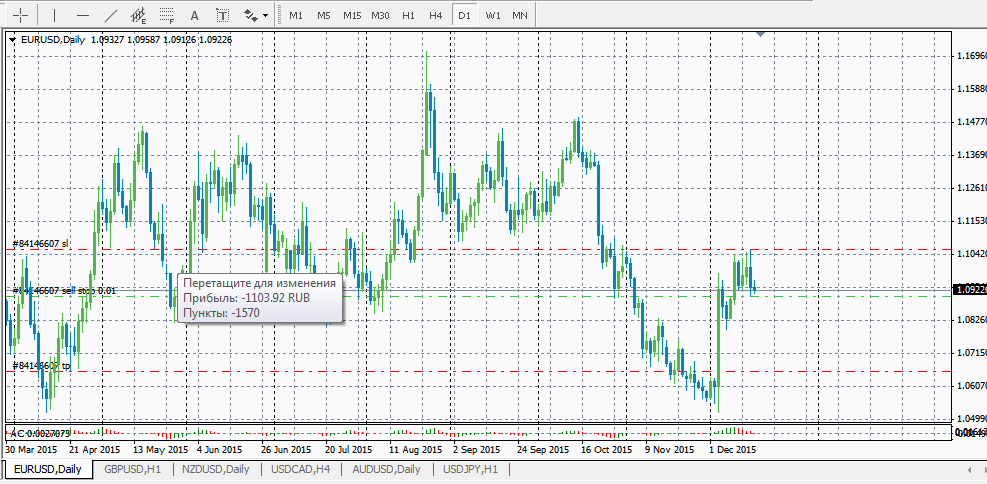Image resolution: width=987 pixels, height=484 pixels.
Task: Switch chart to H4 timeframe
Action: click(x=436, y=15)
